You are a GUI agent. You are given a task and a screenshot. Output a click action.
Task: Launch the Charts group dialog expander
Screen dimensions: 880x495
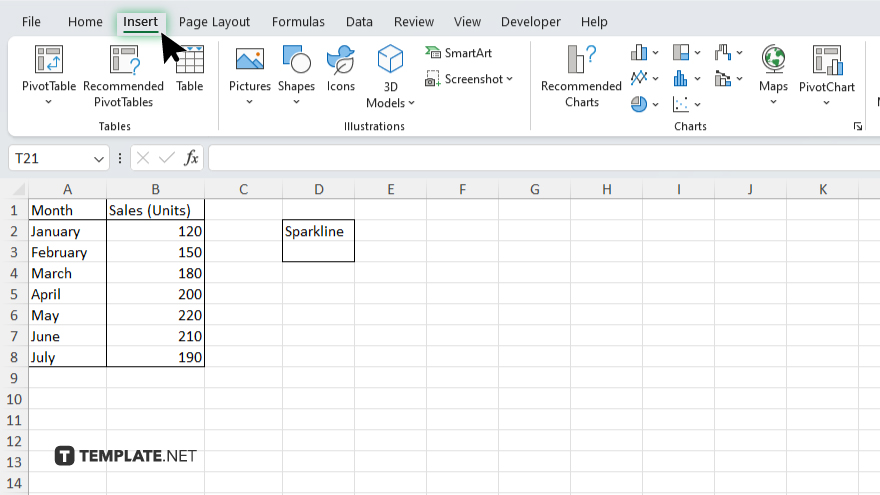[x=857, y=127]
